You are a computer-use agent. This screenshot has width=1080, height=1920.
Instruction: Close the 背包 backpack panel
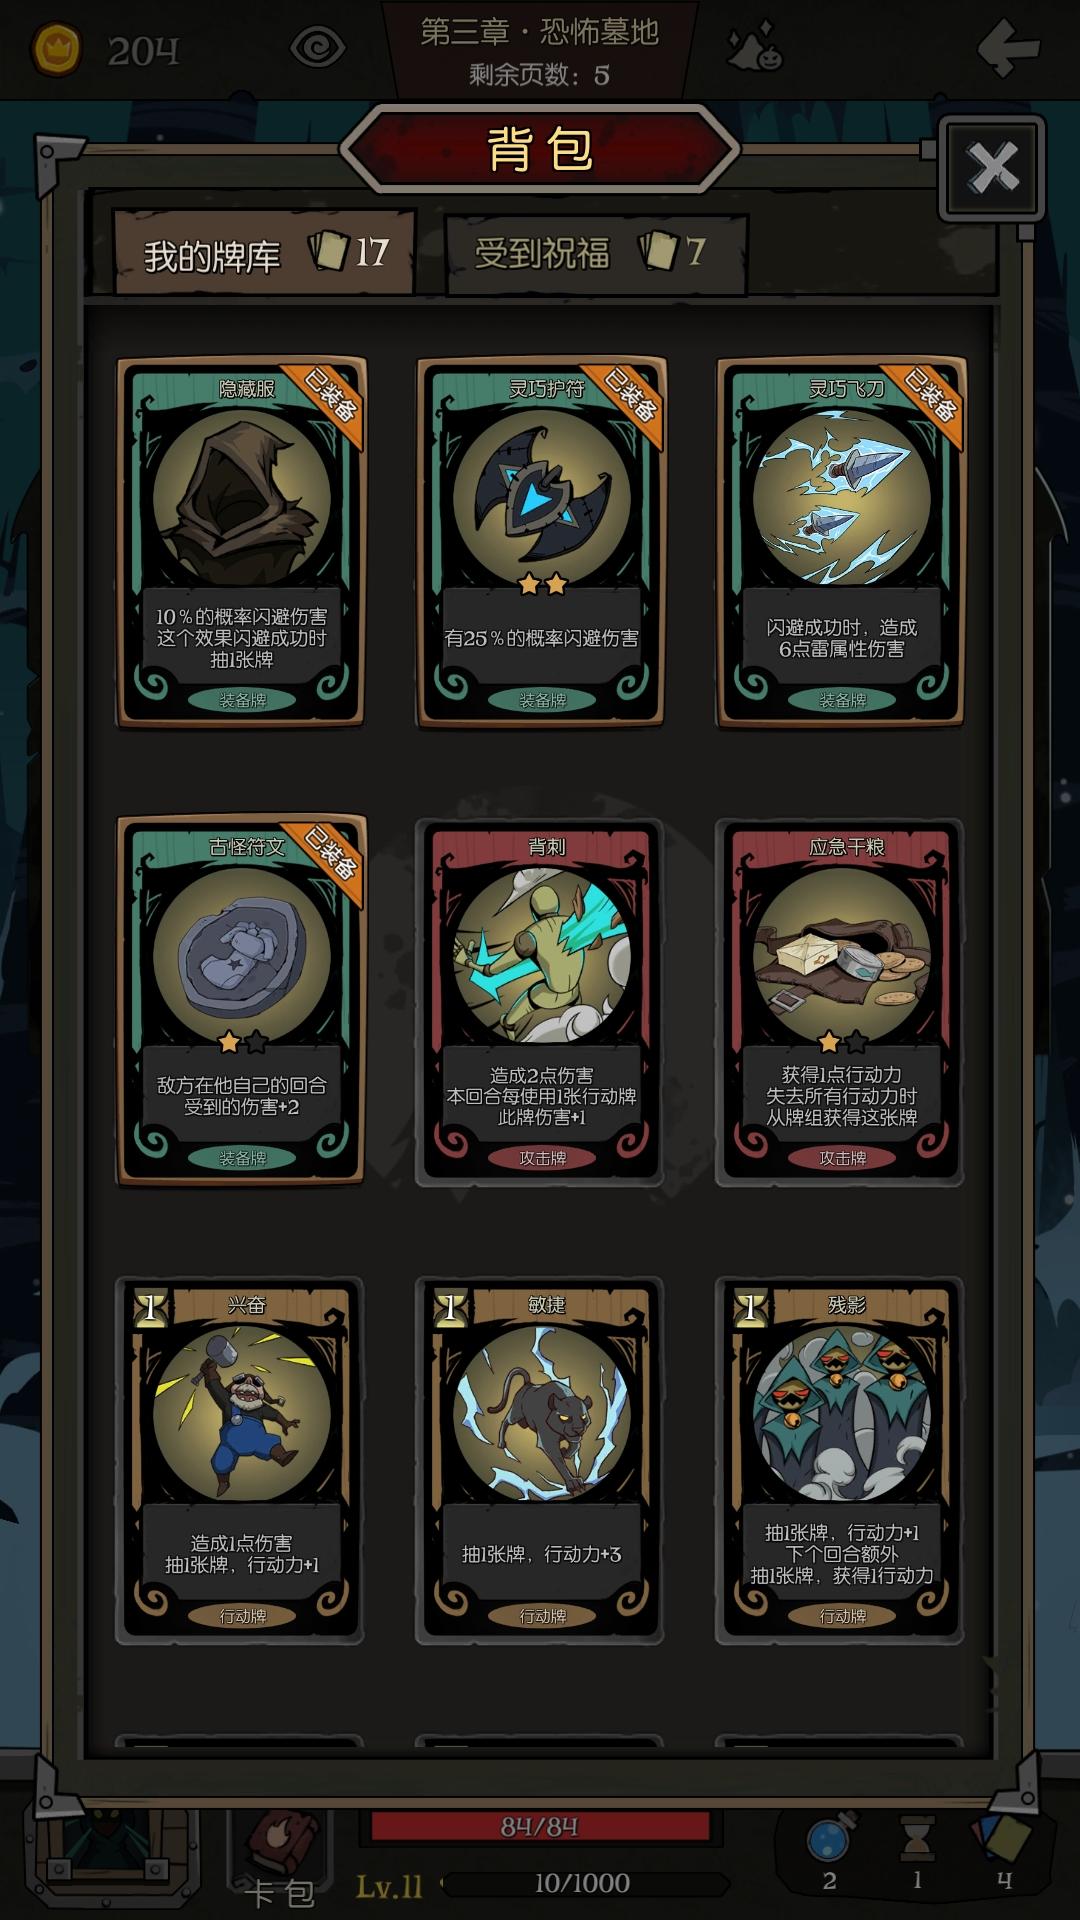coord(992,167)
